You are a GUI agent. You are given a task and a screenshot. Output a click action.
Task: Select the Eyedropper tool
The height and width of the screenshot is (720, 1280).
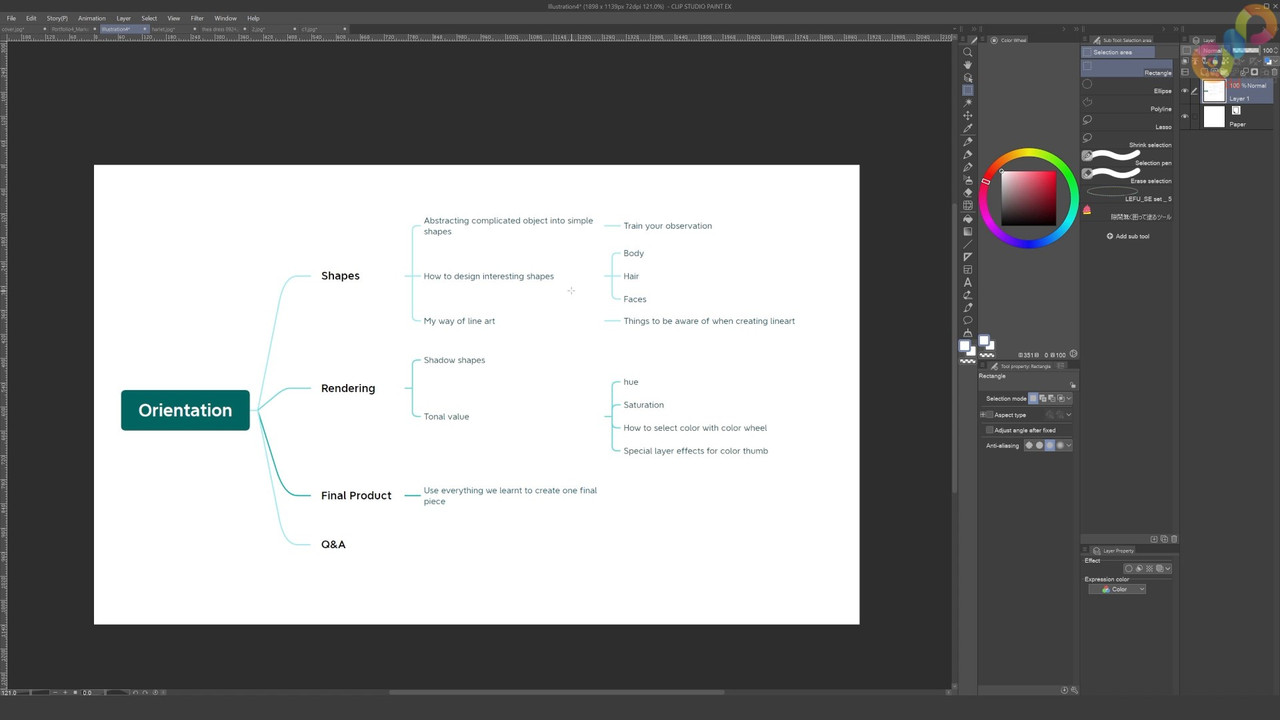pos(968,129)
